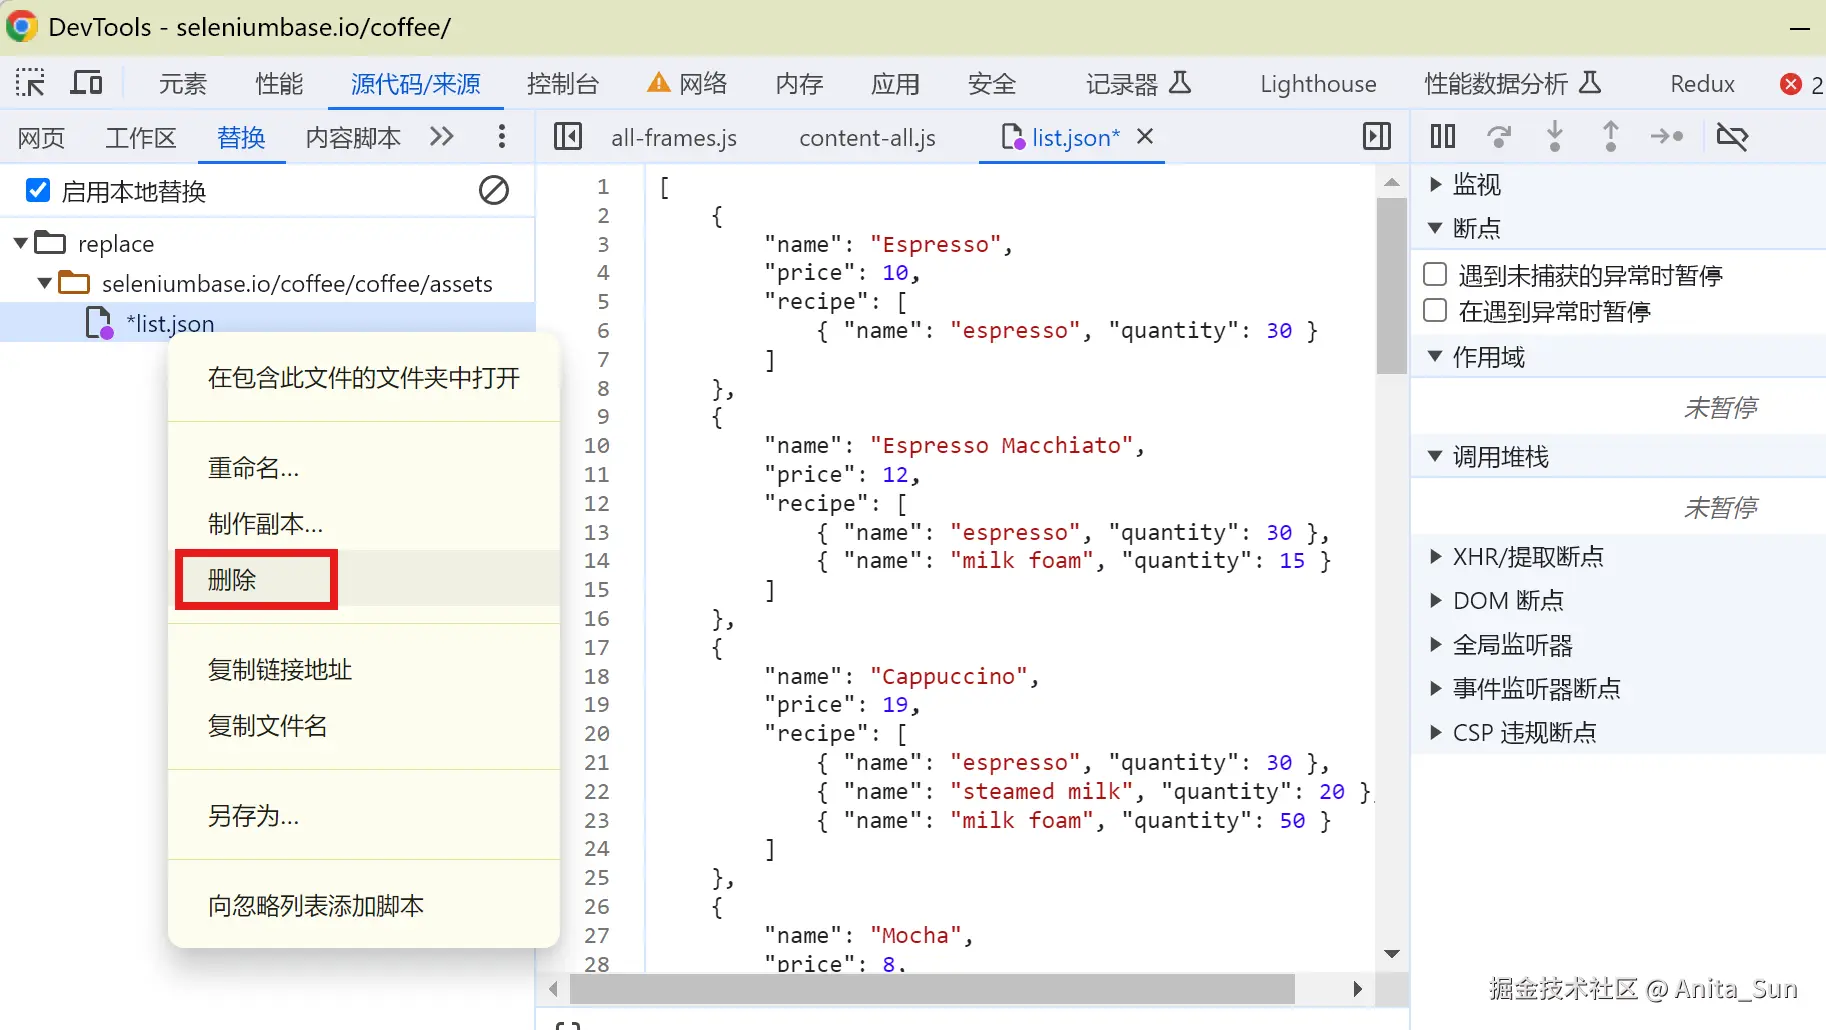This screenshot has width=1826, height=1030.
Task: Click the step into icon
Action: pyautogui.click(x=1555, y=136)
